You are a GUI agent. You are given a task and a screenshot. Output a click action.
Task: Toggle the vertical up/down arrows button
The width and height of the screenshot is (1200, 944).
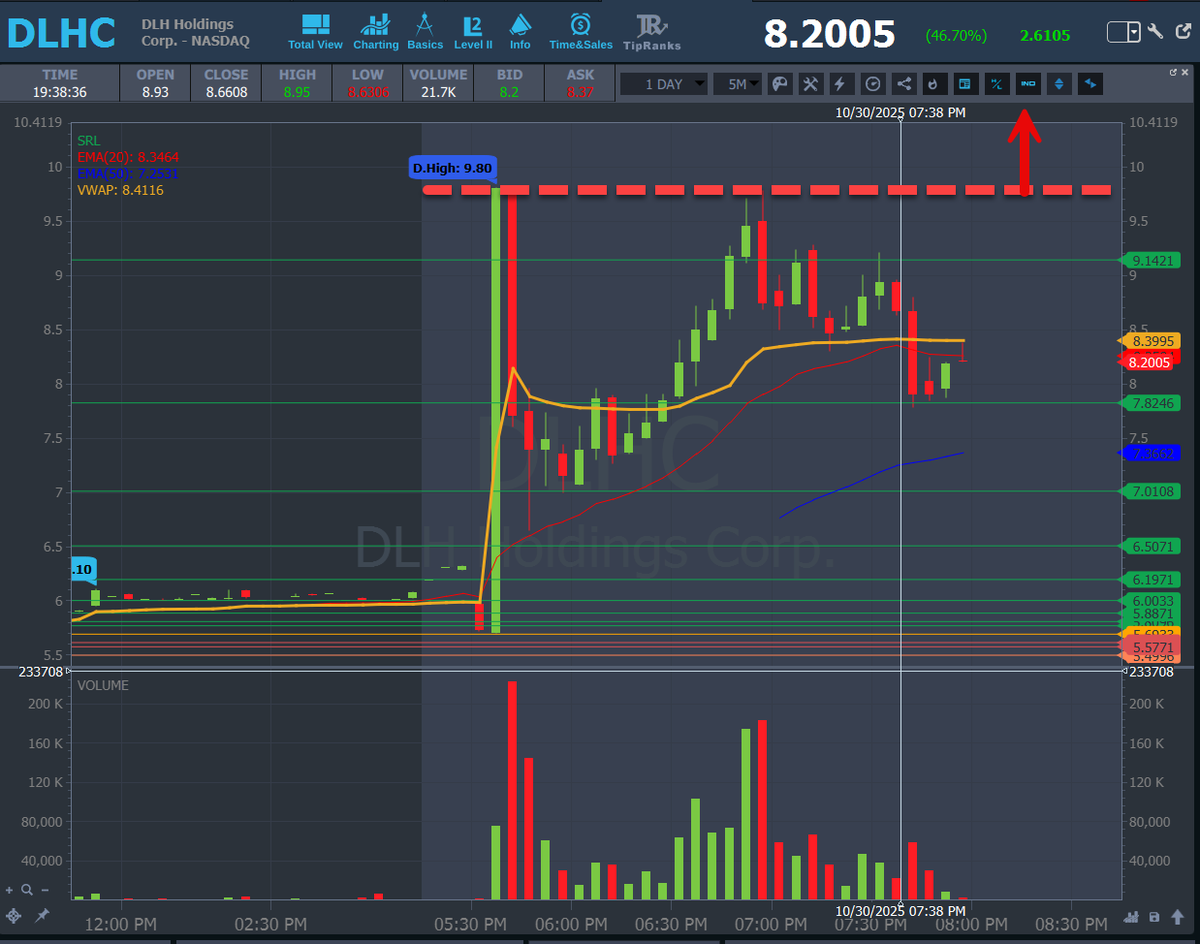point(1058,84)
